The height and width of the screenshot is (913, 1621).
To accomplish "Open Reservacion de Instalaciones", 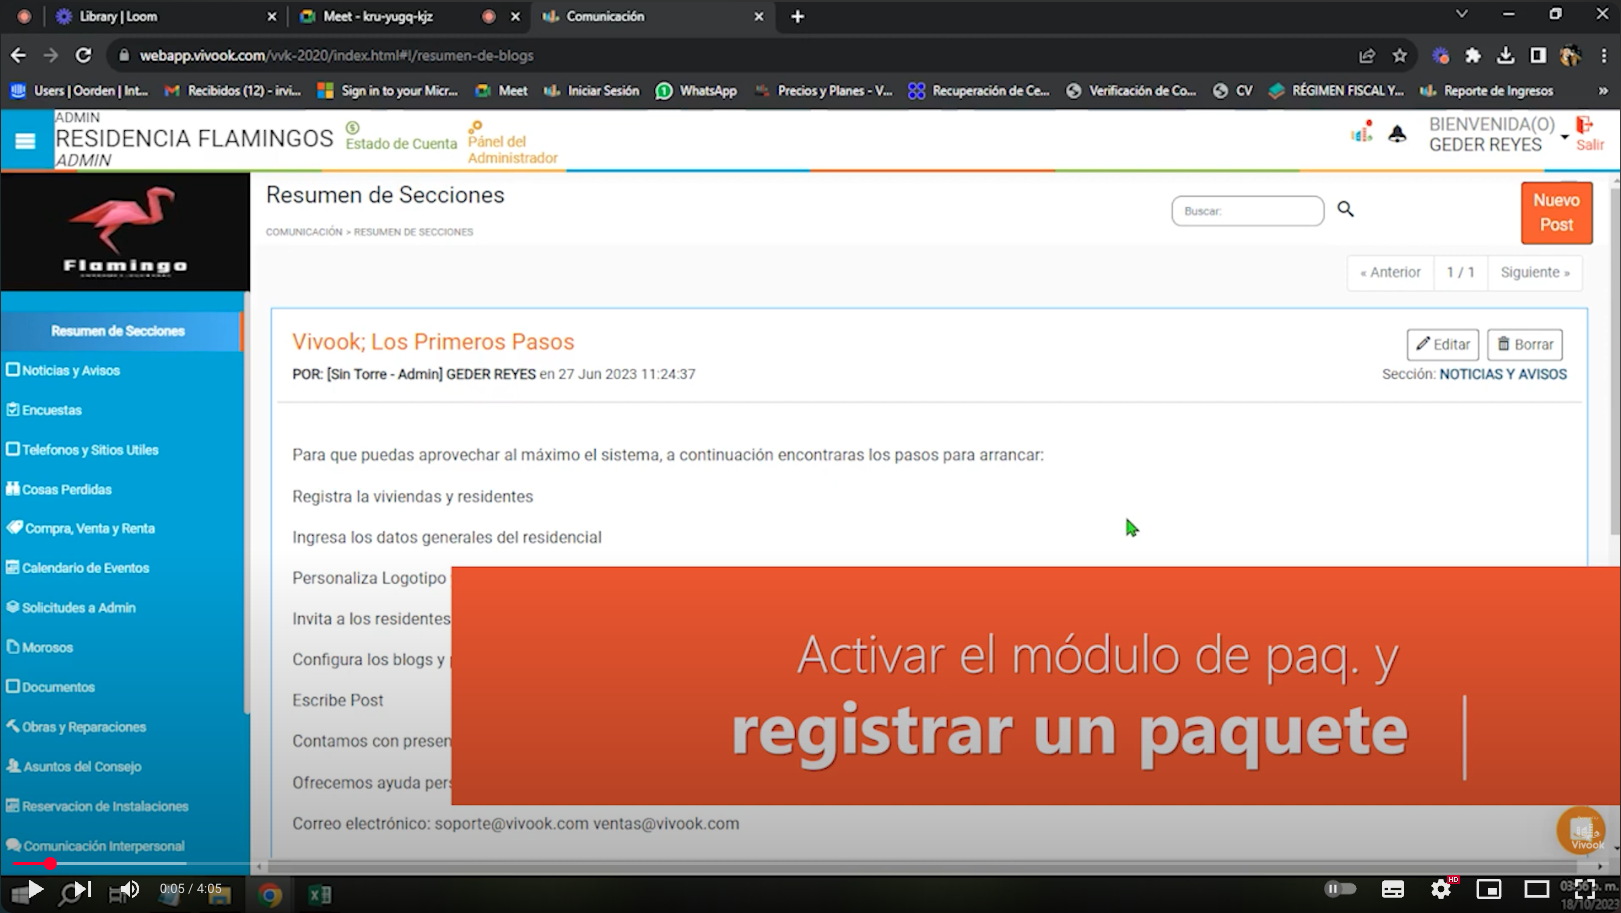I will pyautogui.click(x=105, y=806).
